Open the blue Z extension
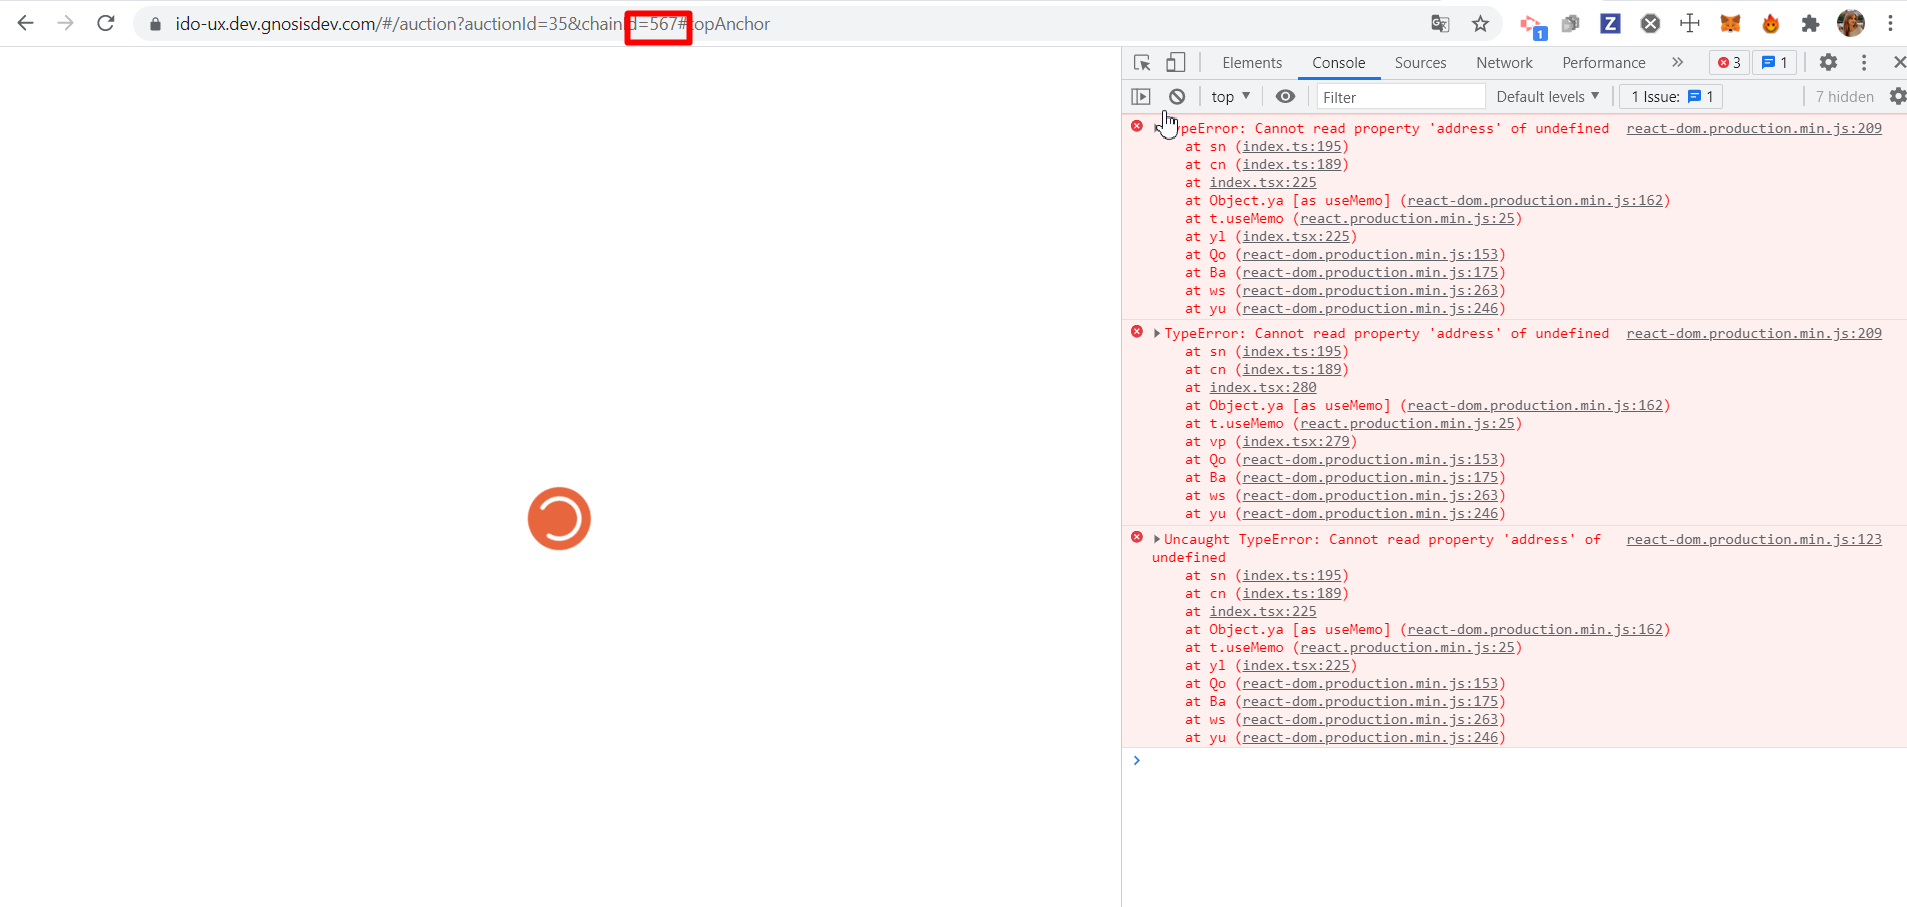1907x907 pixels. pos(1610,23)
